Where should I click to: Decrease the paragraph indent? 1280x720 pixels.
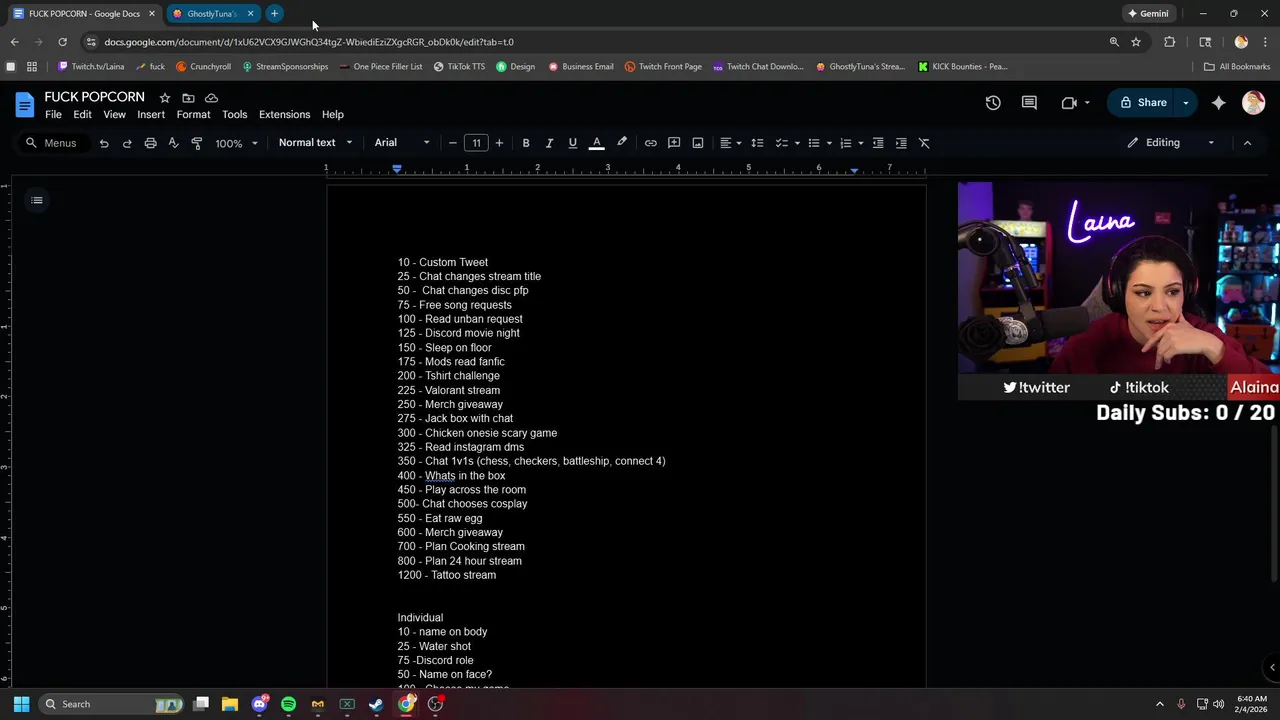click(x=878, y=143)
